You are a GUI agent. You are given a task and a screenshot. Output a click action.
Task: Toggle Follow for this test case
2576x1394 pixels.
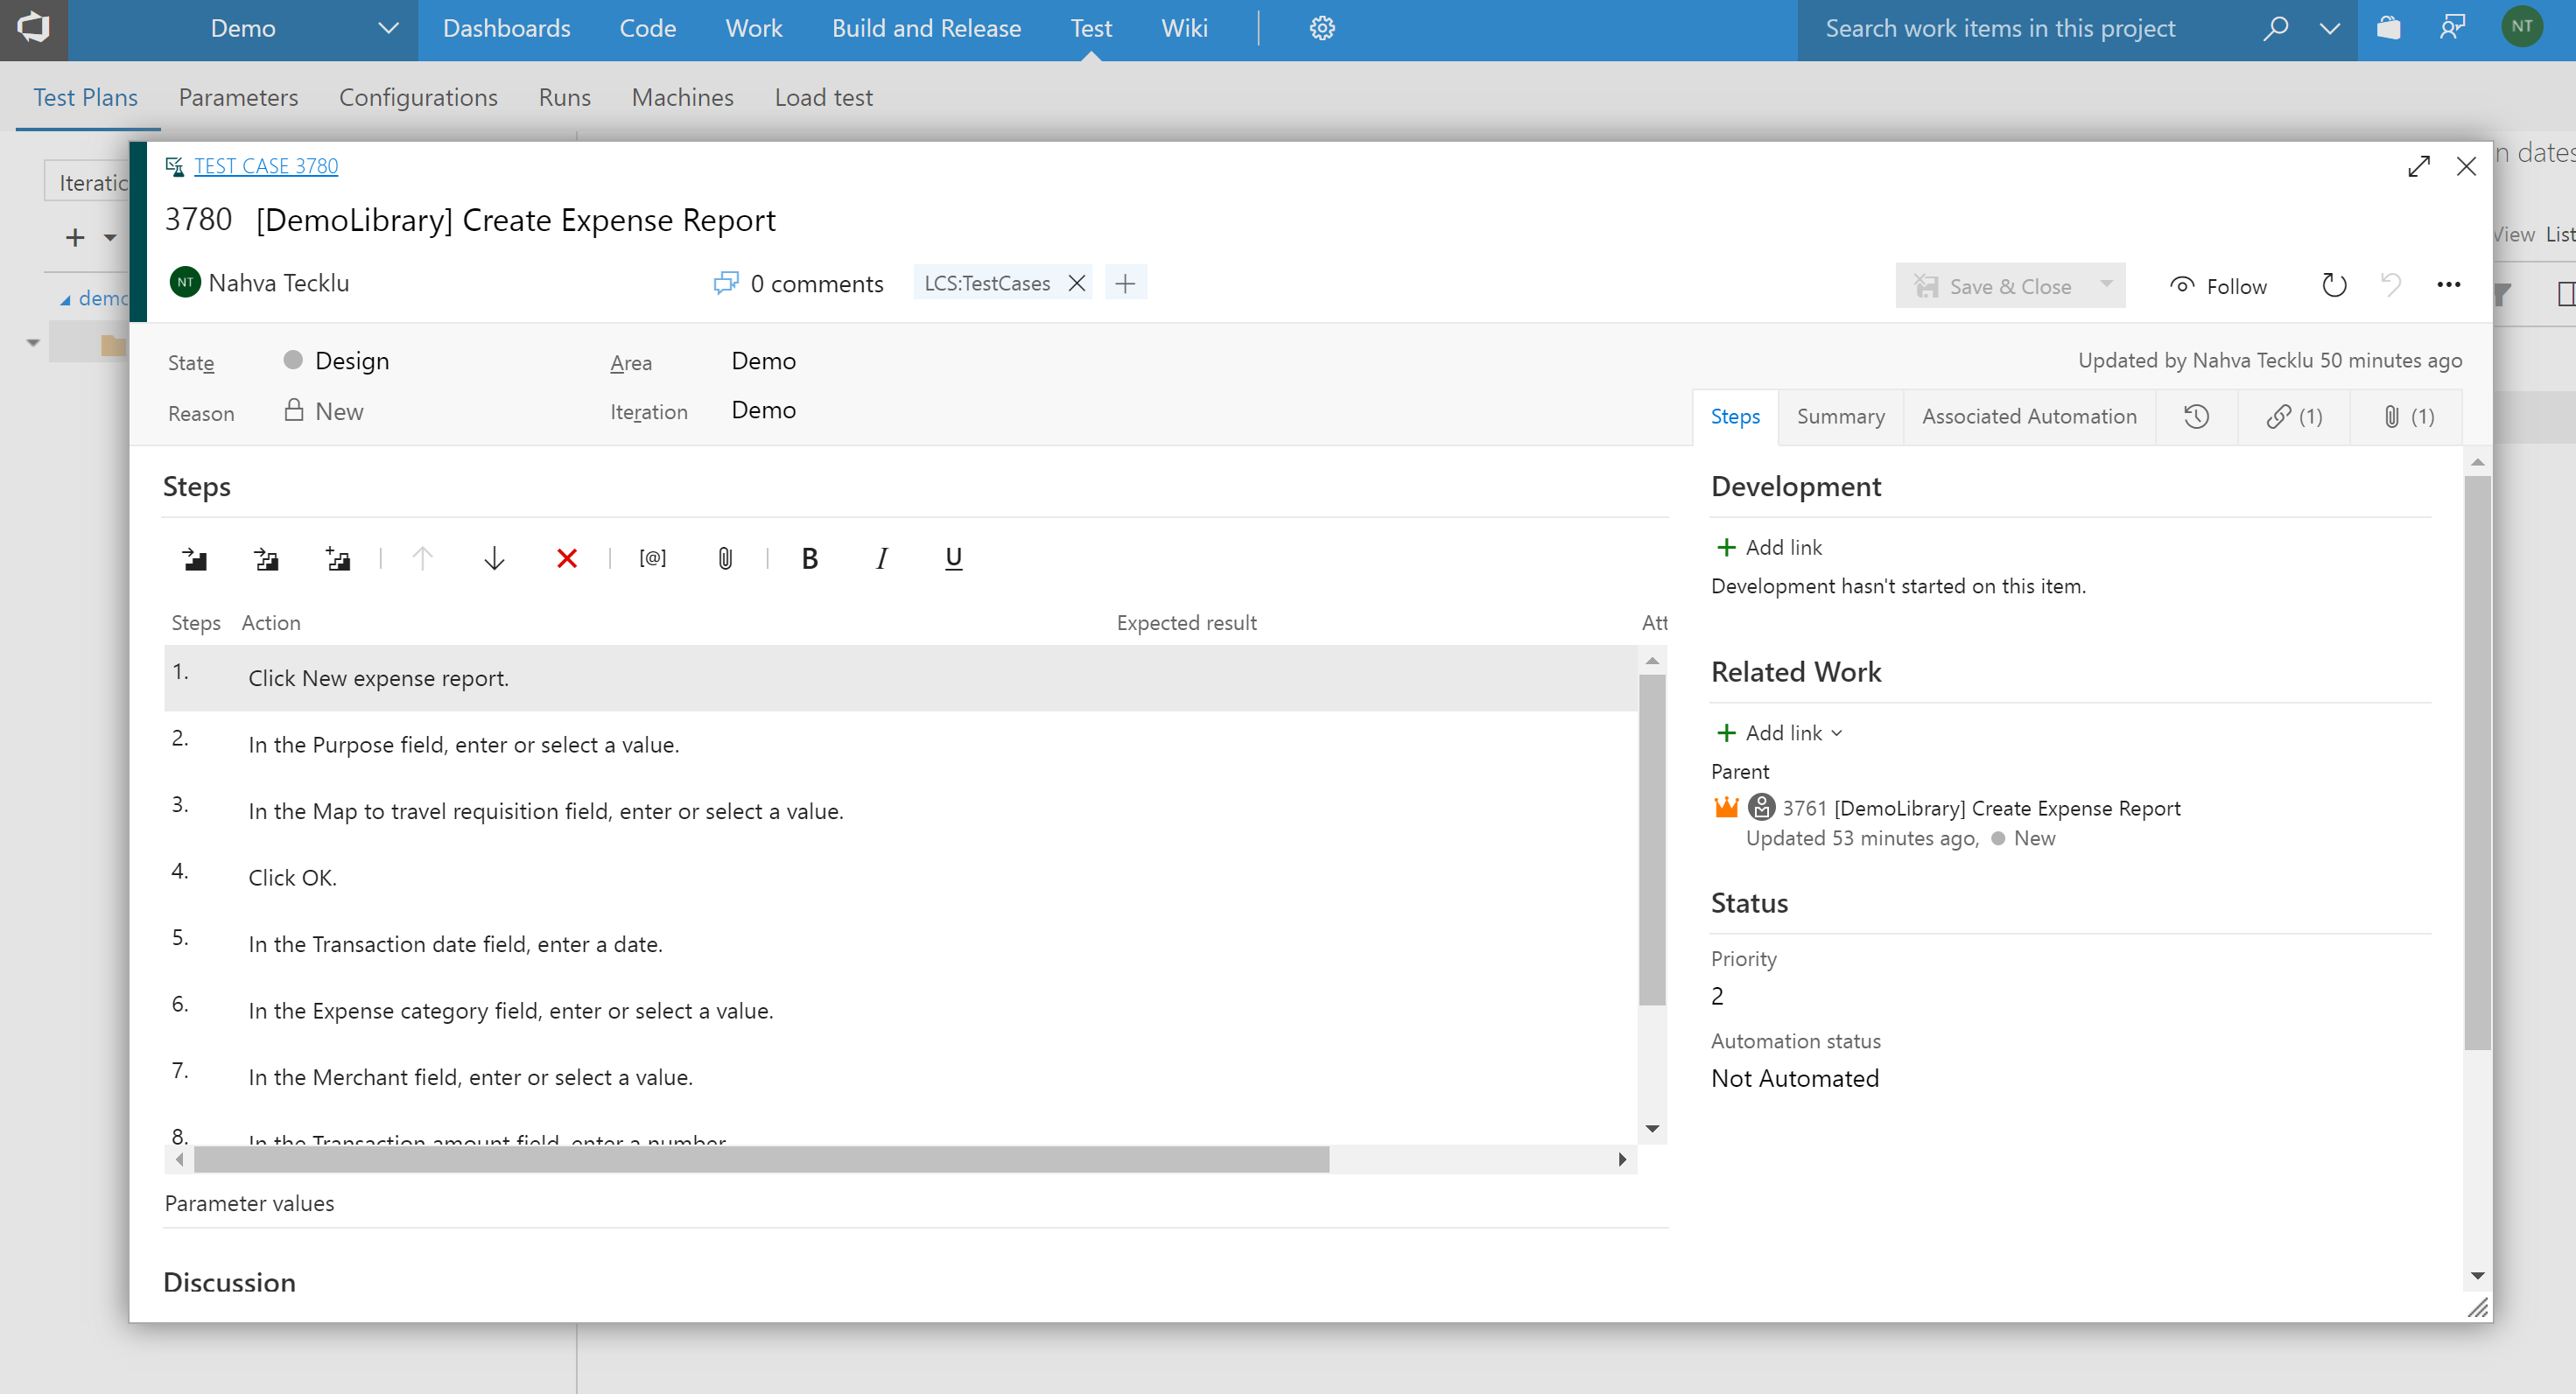point(2218,286)
